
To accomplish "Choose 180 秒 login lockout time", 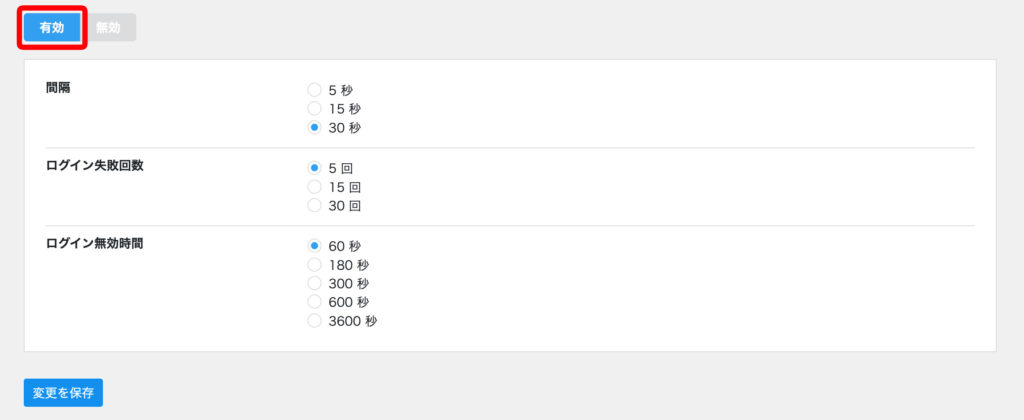I will coord(314,265).
